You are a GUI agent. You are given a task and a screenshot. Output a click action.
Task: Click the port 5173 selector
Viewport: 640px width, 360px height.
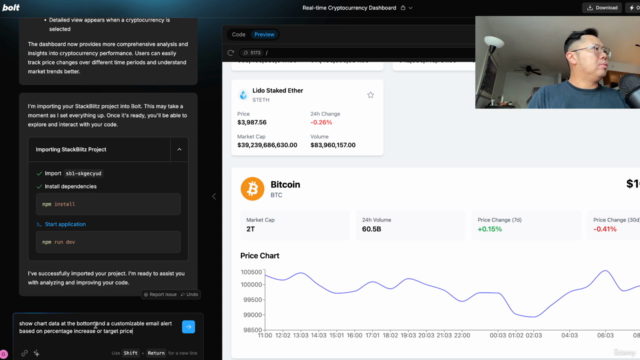pos(252,53)
